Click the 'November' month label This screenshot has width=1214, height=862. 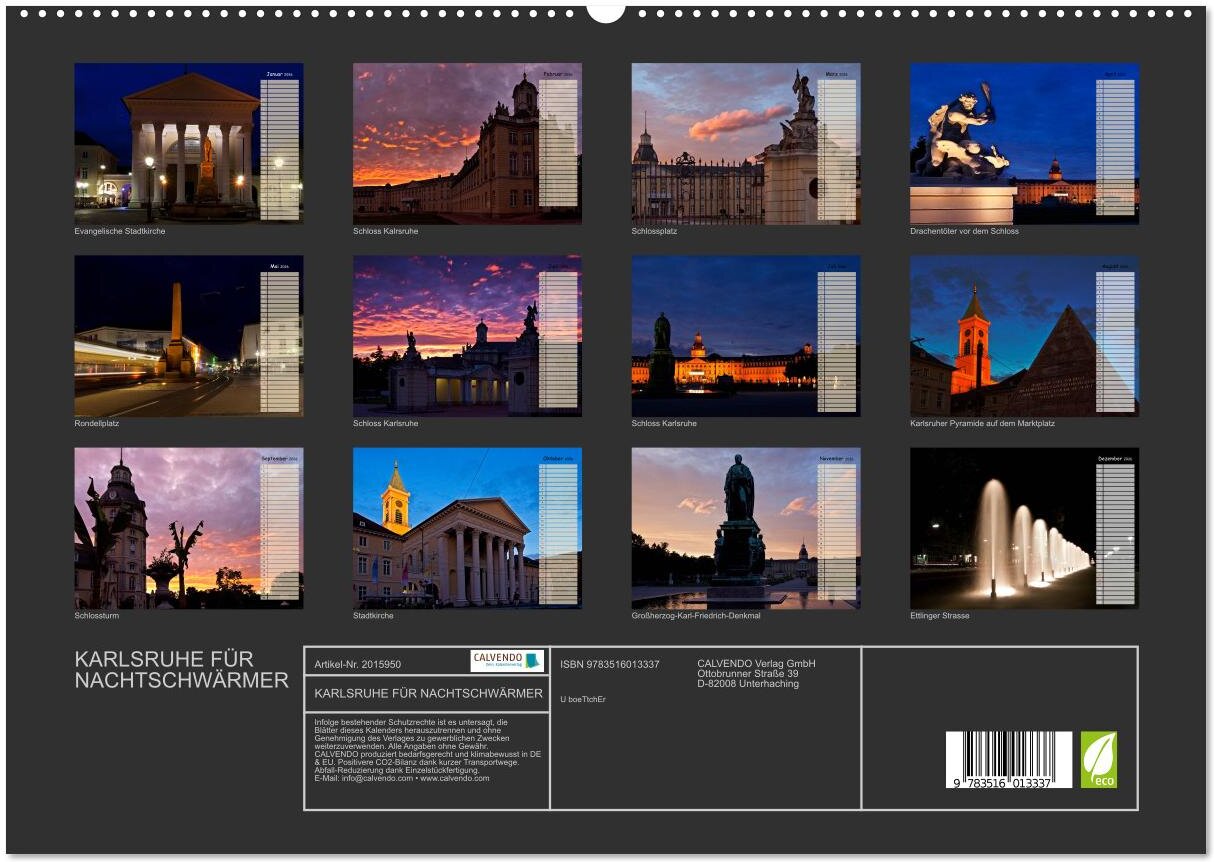click(x=832, y=458)
